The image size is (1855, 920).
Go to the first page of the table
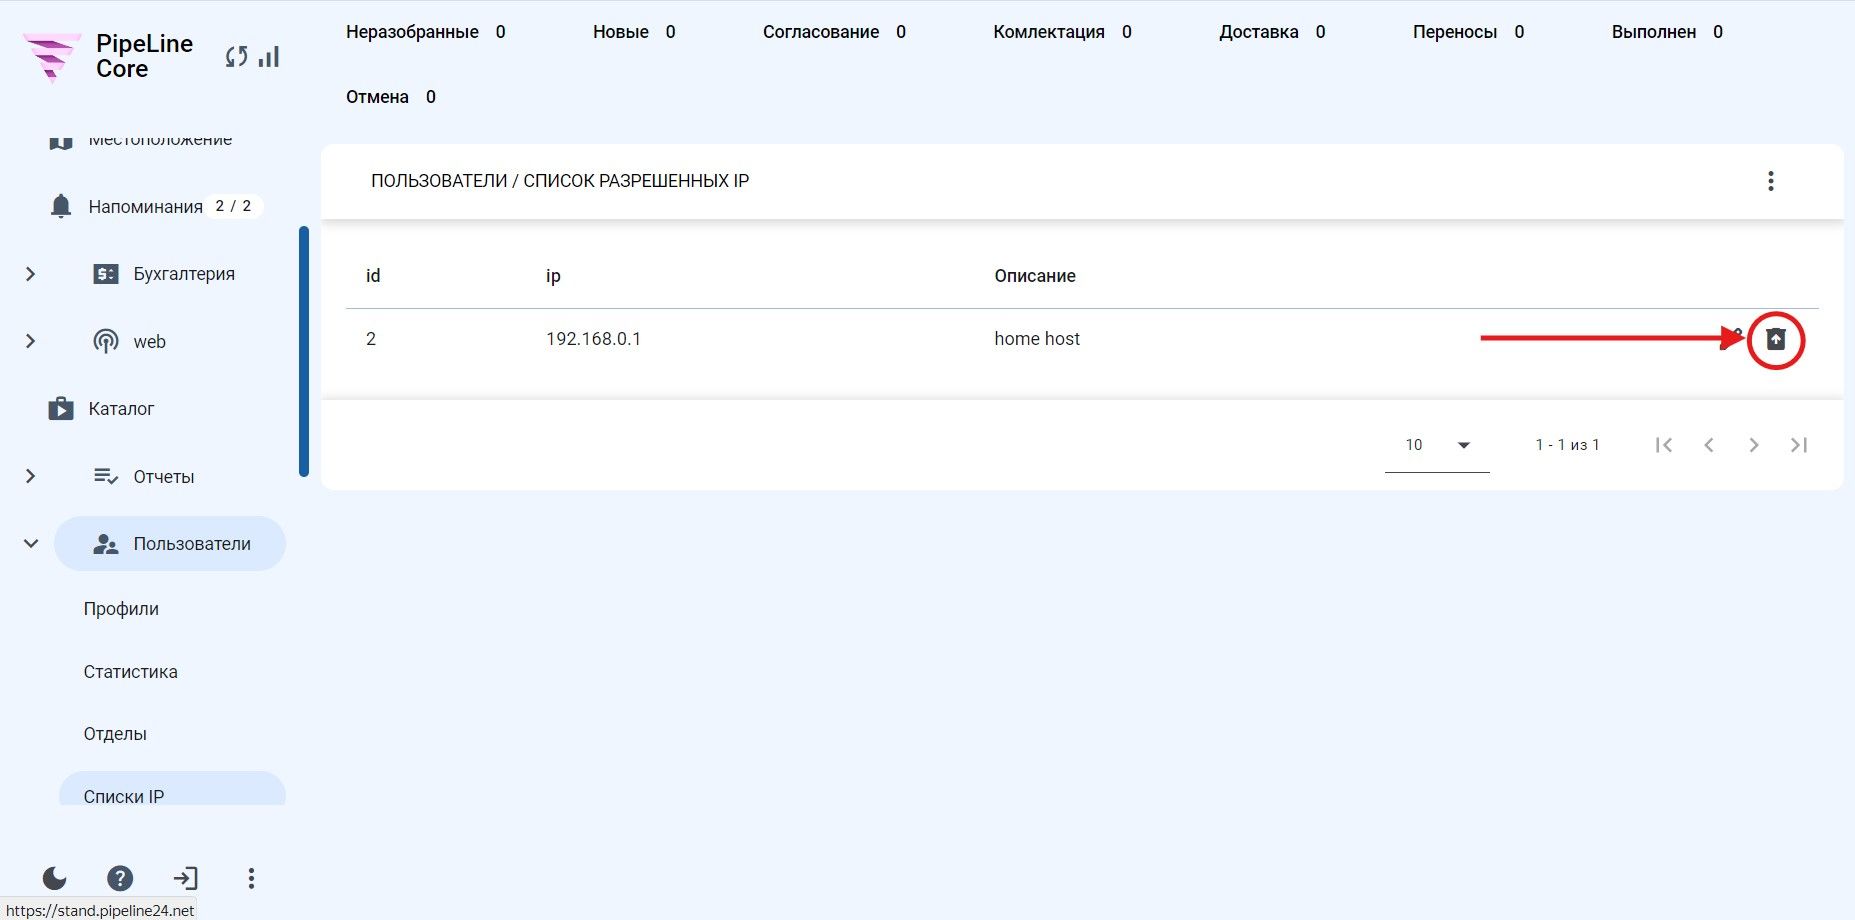pyautogui.click(x=1664, y=445)
